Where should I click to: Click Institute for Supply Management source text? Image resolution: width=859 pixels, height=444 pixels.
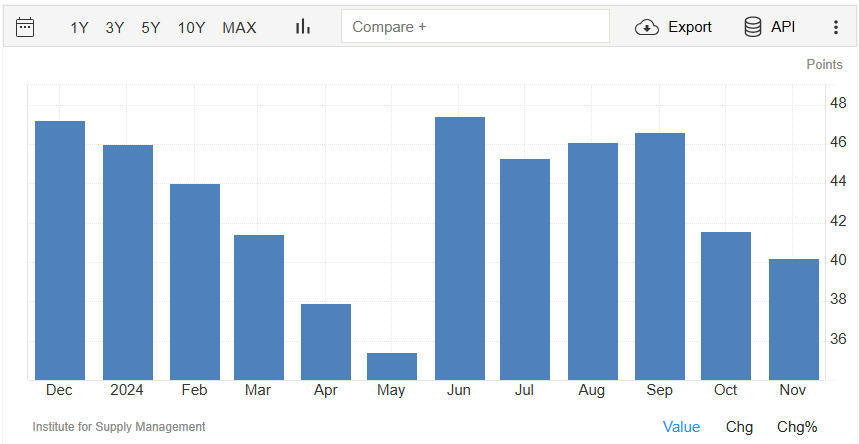pos(119,426)
